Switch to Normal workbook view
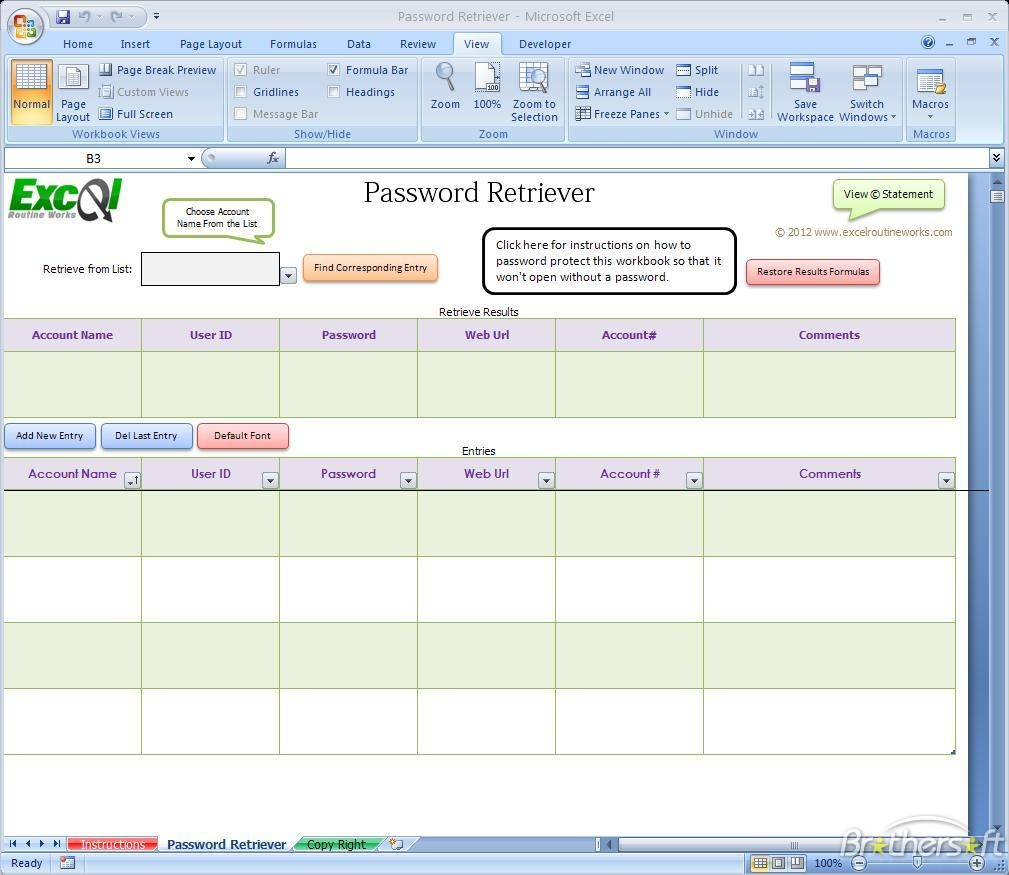This screenshot has width=1009, height=875. click(30, 90)
